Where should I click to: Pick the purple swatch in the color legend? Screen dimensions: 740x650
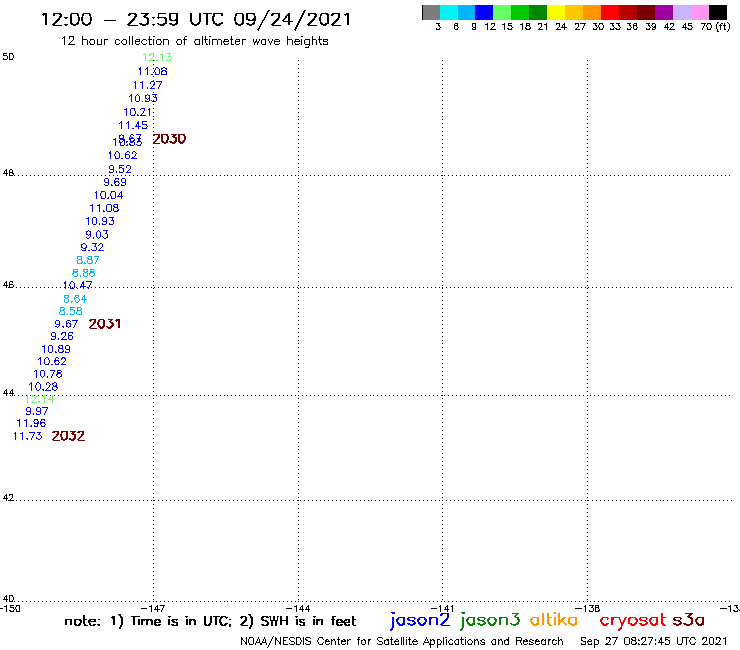pos(664,12)
